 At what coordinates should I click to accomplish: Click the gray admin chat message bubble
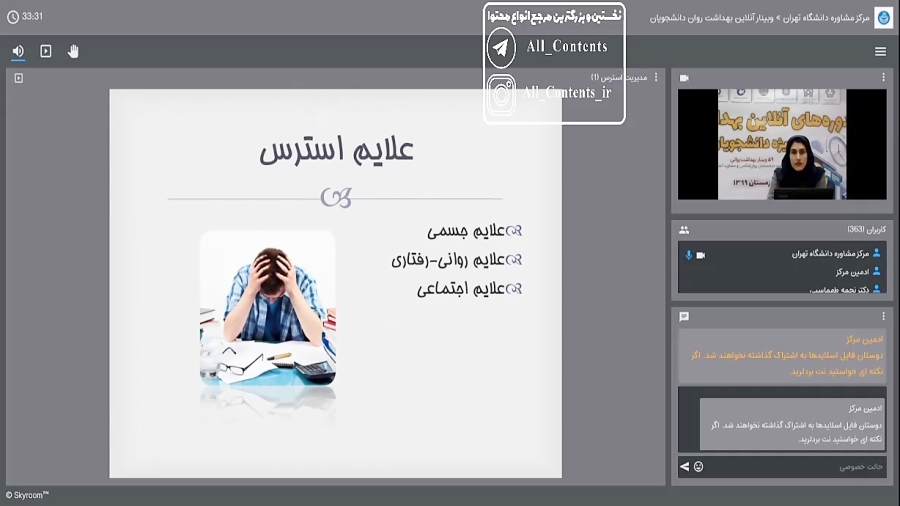click(x=792, y=425)
